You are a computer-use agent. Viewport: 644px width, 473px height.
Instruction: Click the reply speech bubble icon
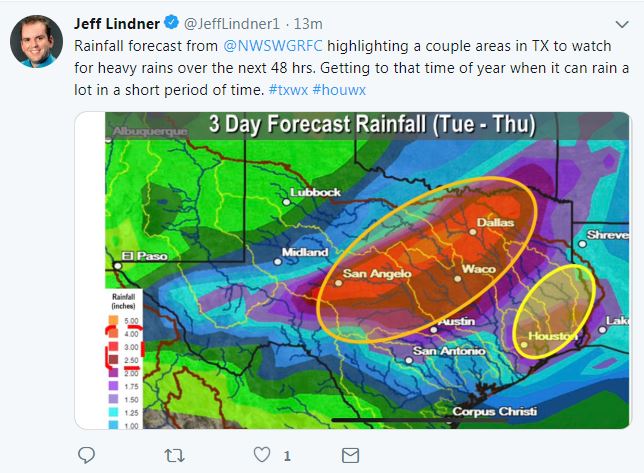click(x=86, y=455)
